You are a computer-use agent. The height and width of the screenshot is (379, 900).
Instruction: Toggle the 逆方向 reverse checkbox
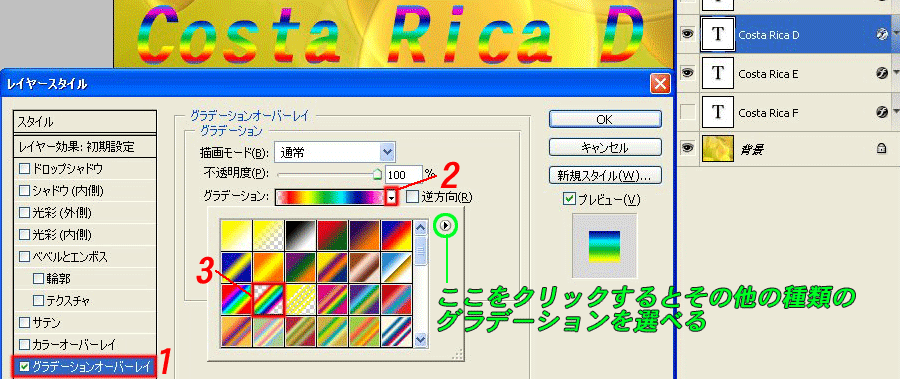(x=412, y=197)
